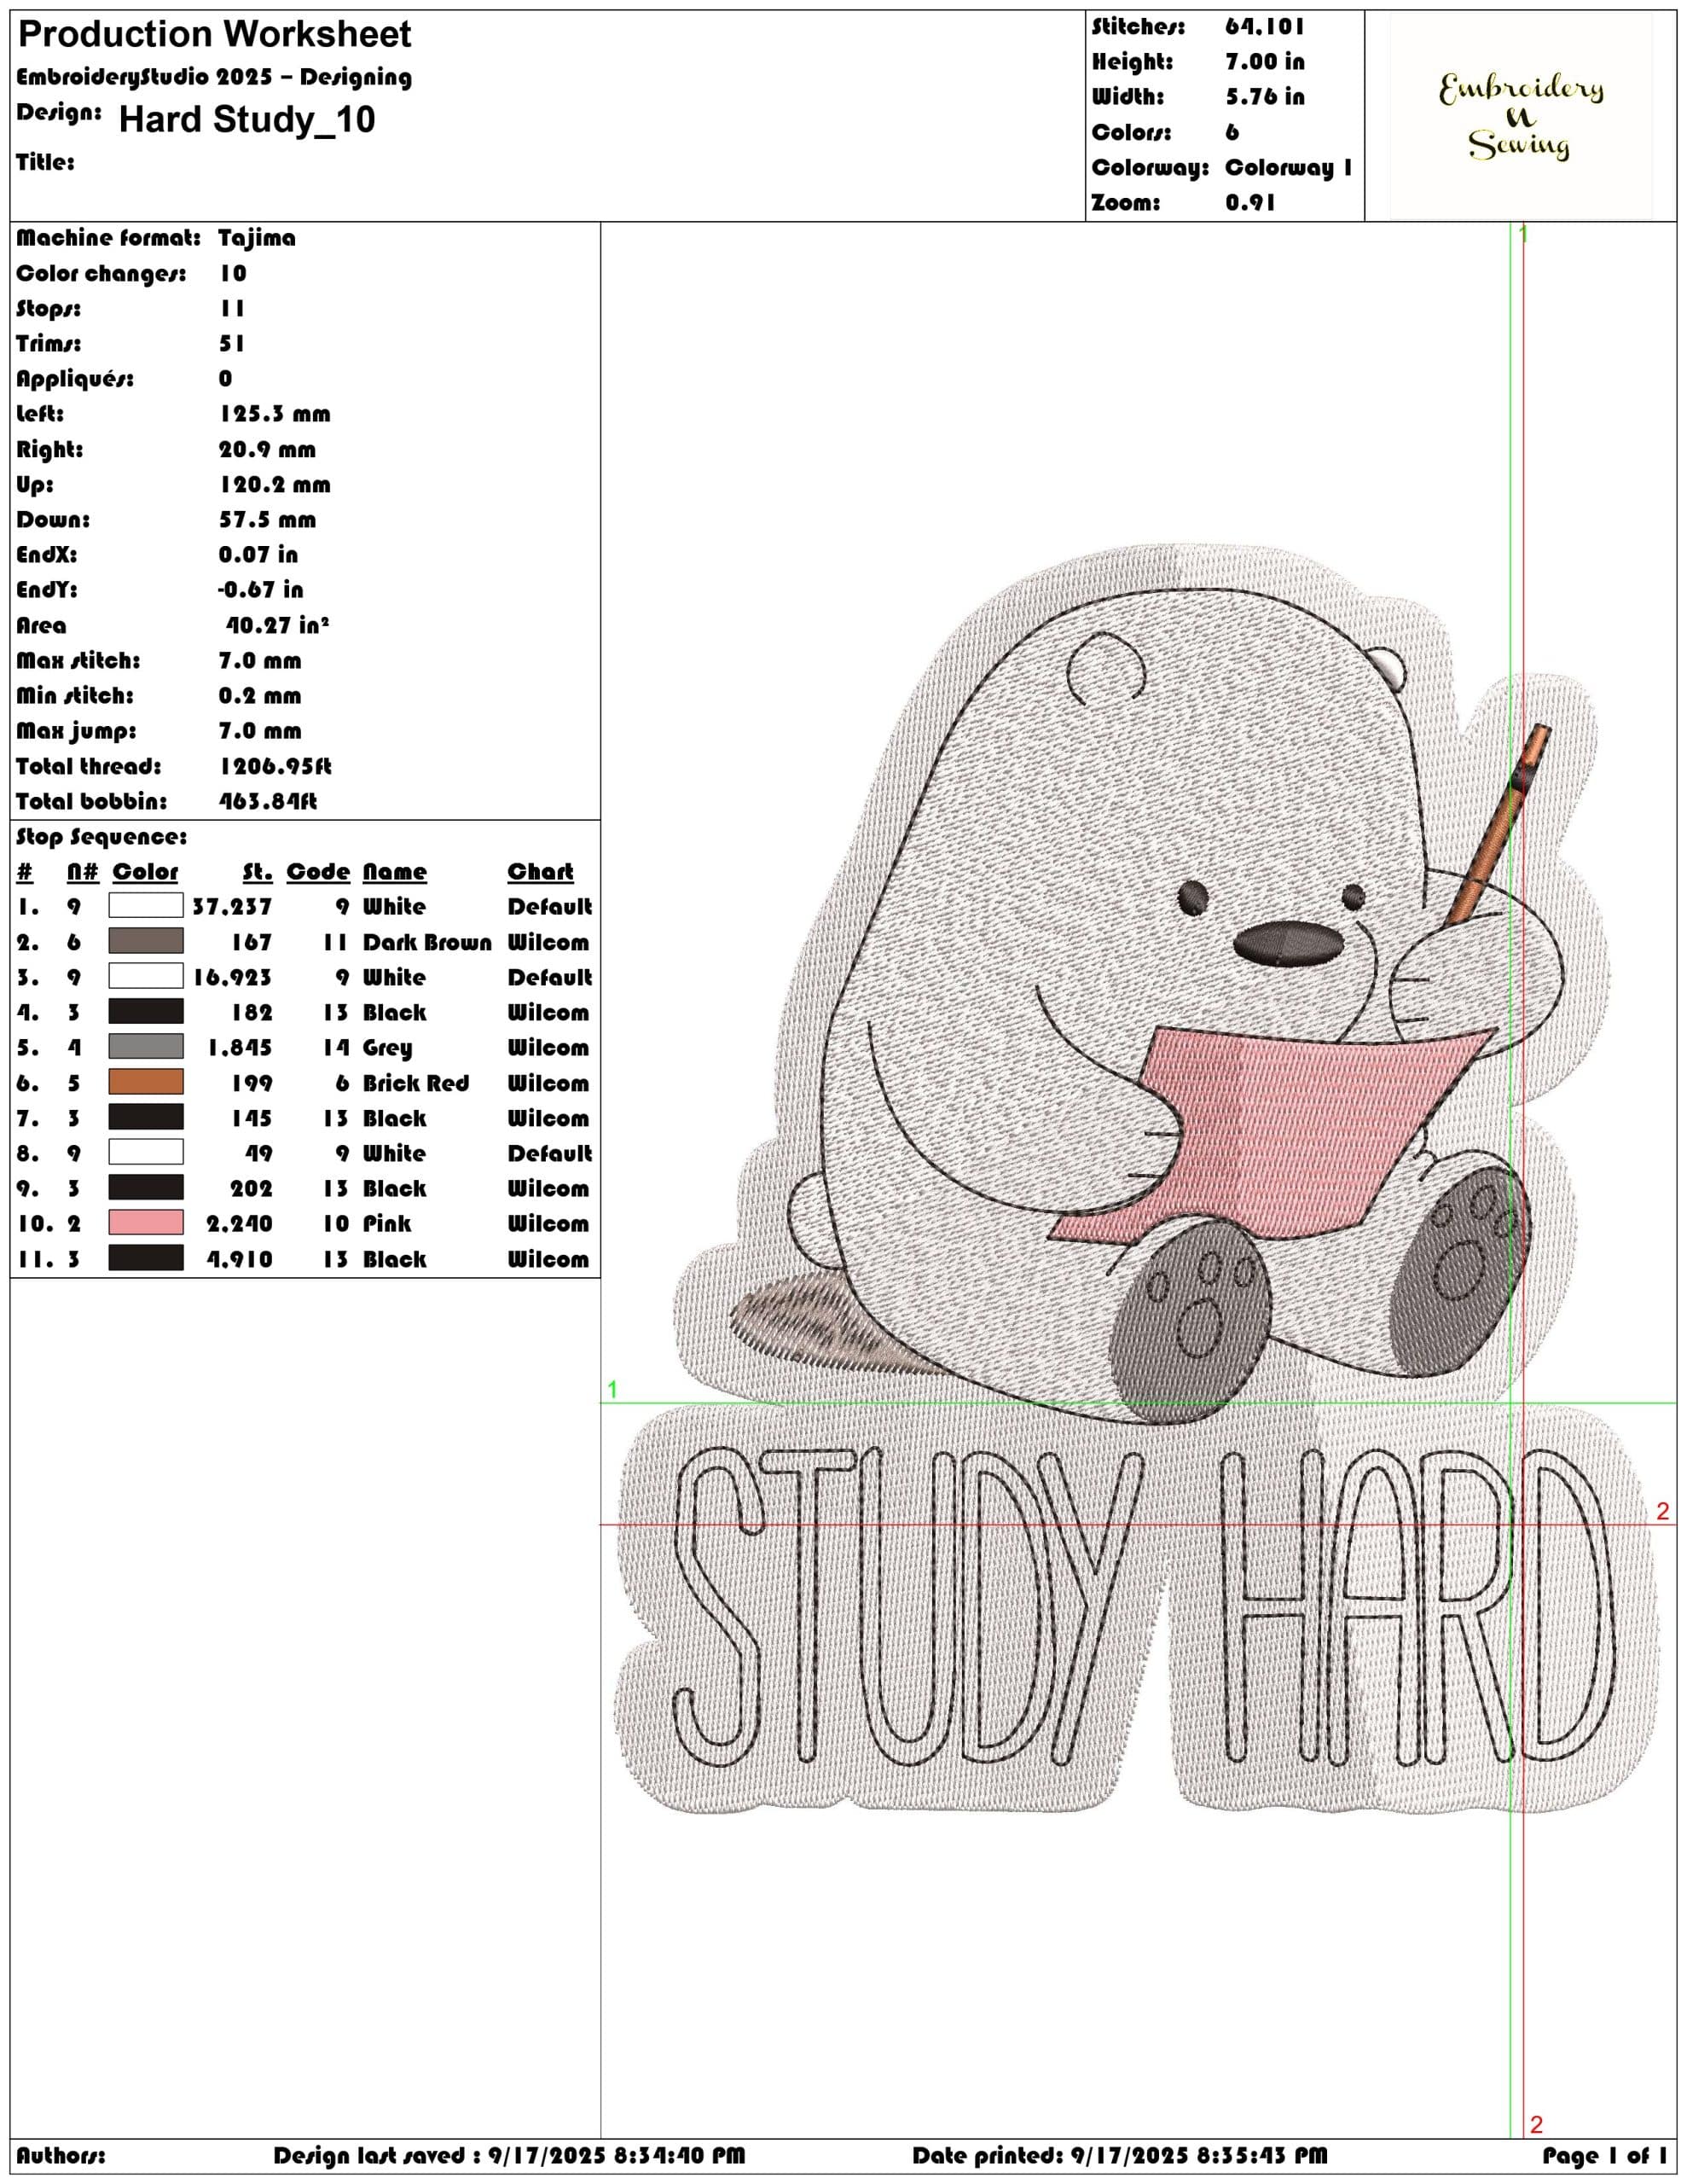
Task: Click the thread name "Brick Red"
Action: coord(416,1083)
